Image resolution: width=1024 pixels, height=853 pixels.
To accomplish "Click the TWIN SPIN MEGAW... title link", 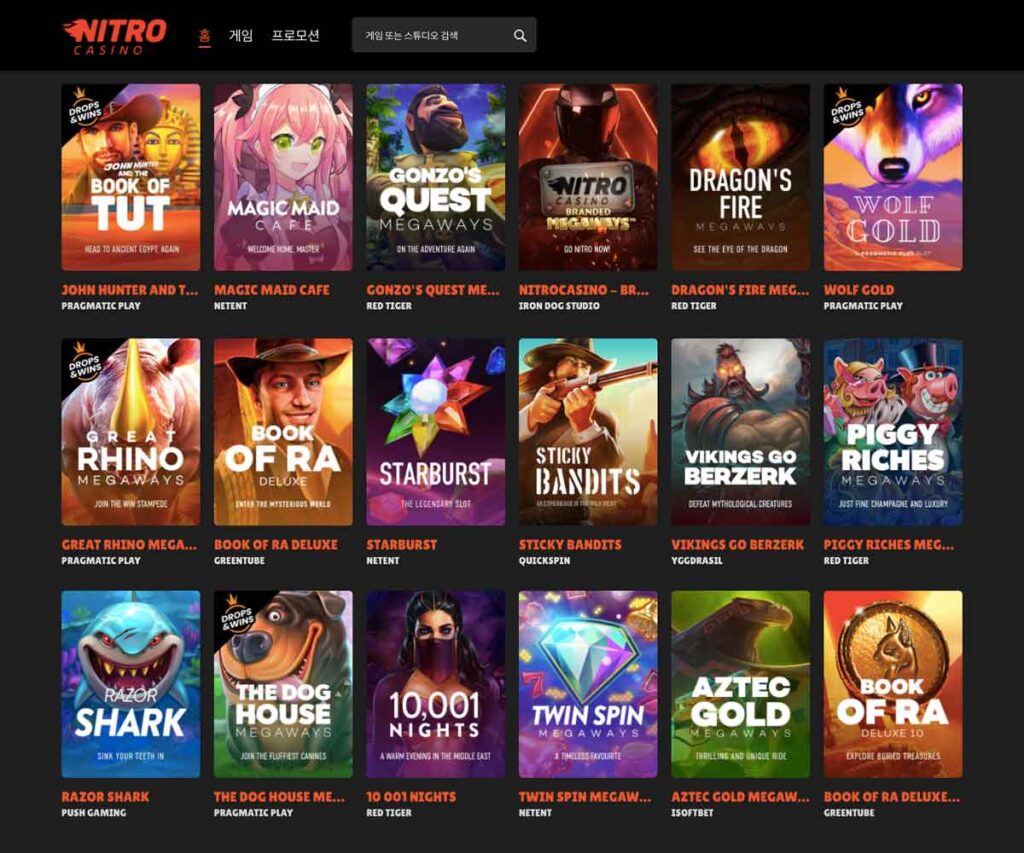I will click(x=584, y=797).
